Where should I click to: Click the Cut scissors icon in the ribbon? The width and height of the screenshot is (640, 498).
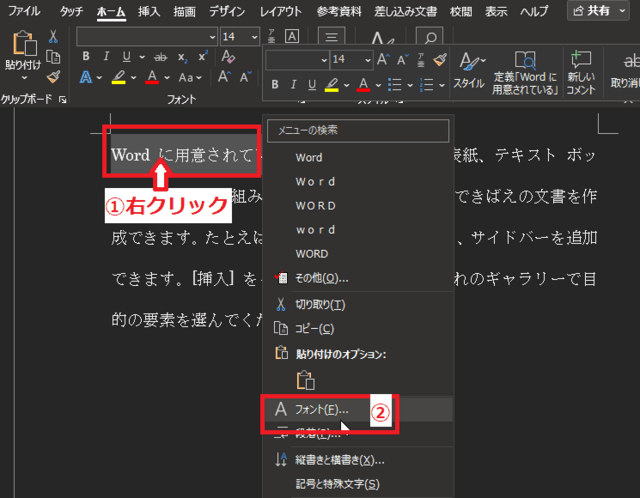tap(53, 36)
